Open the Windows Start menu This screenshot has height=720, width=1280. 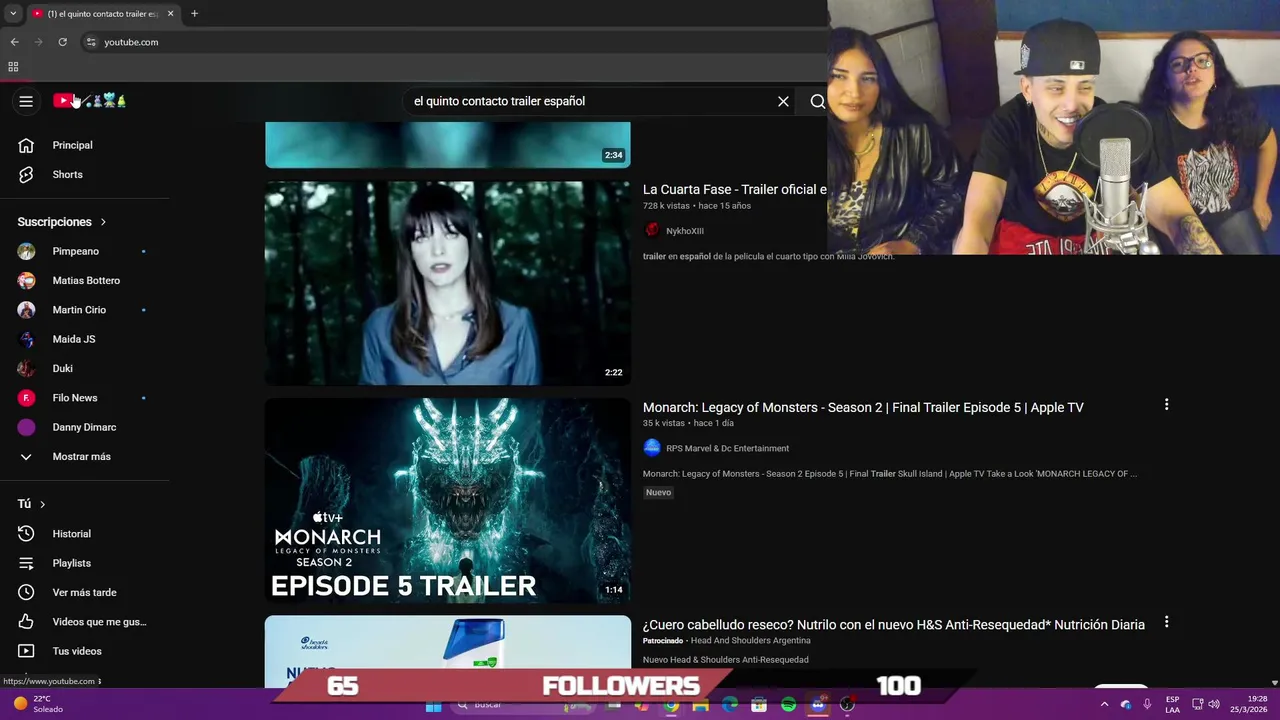[x=433, y=705]
